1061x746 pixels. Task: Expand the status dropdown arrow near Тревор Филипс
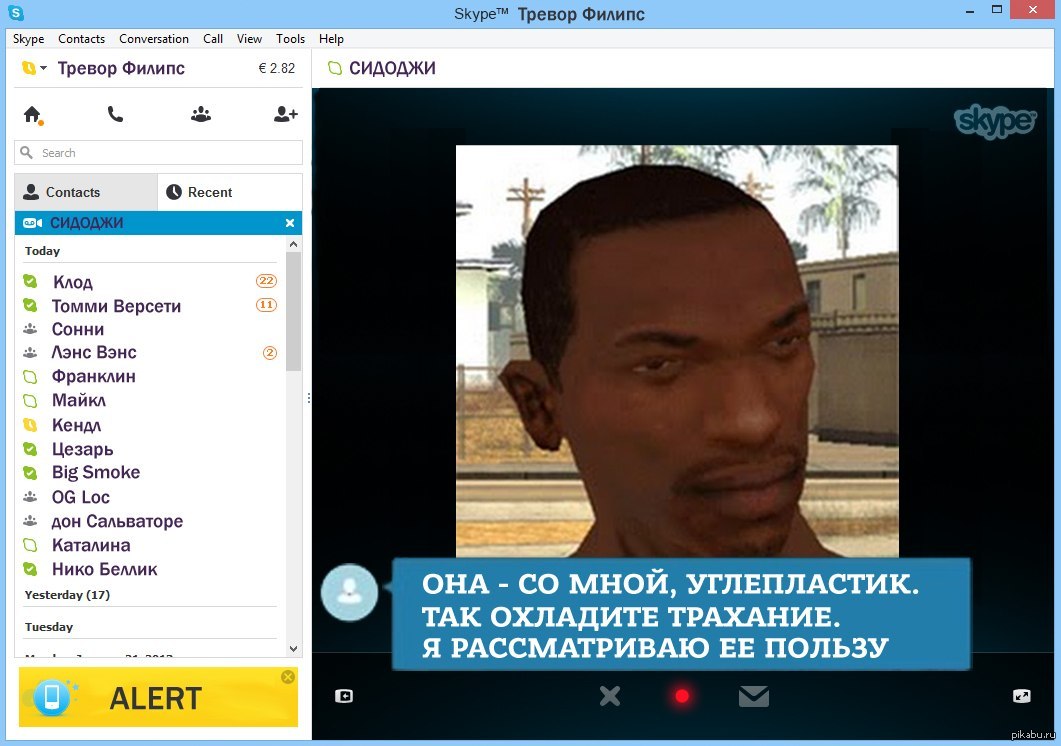[43, 68]
